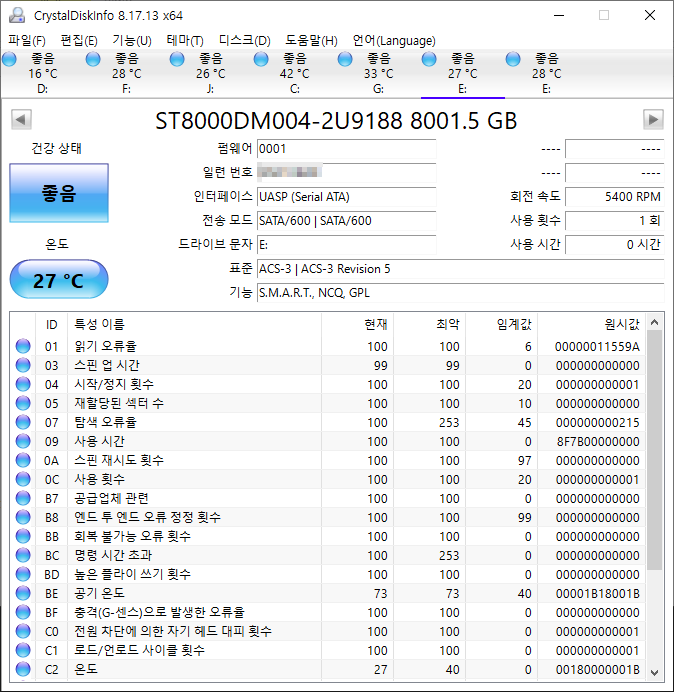Click the 사용 횟수 1 회 field
674x692 pixels.
(614, 220)
